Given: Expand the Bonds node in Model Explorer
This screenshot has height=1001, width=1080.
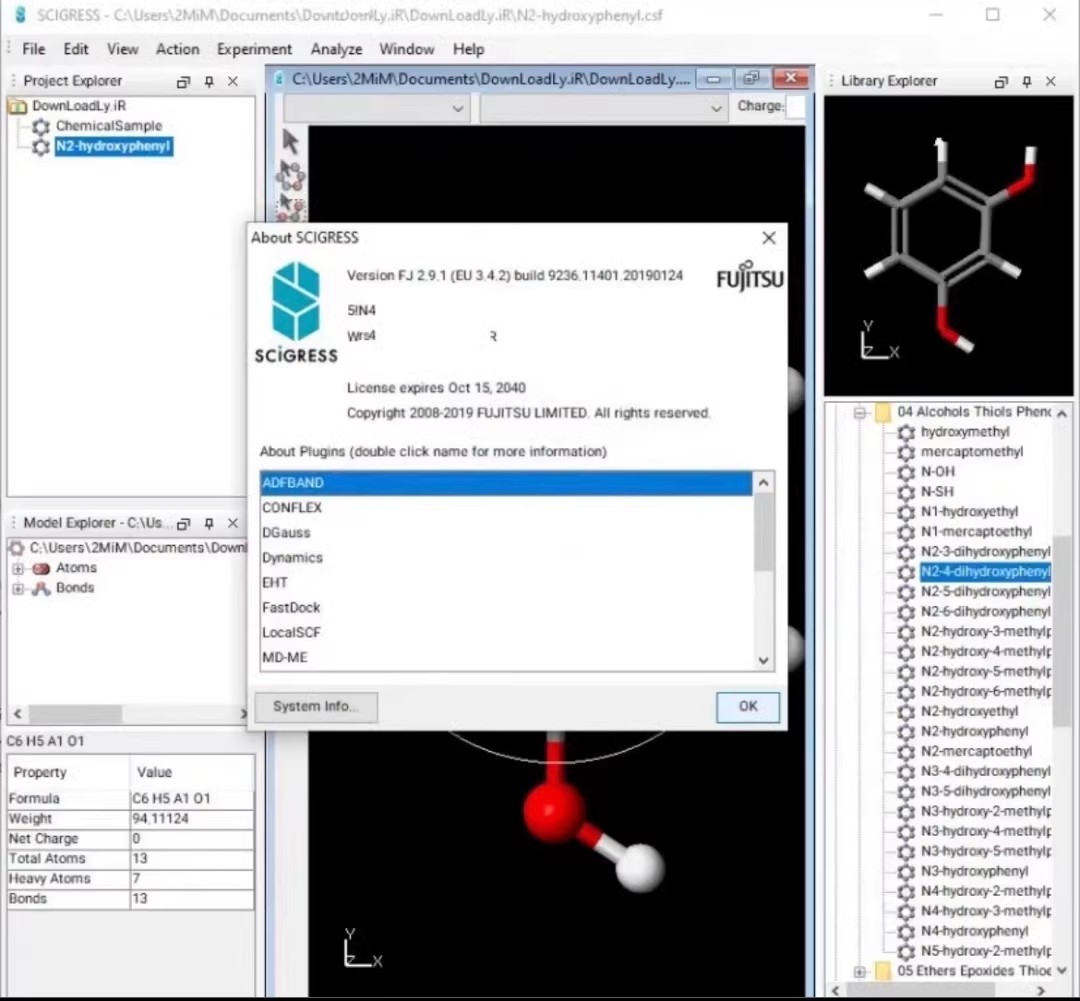Looking at the screenshot, I should tap(18, 588).
